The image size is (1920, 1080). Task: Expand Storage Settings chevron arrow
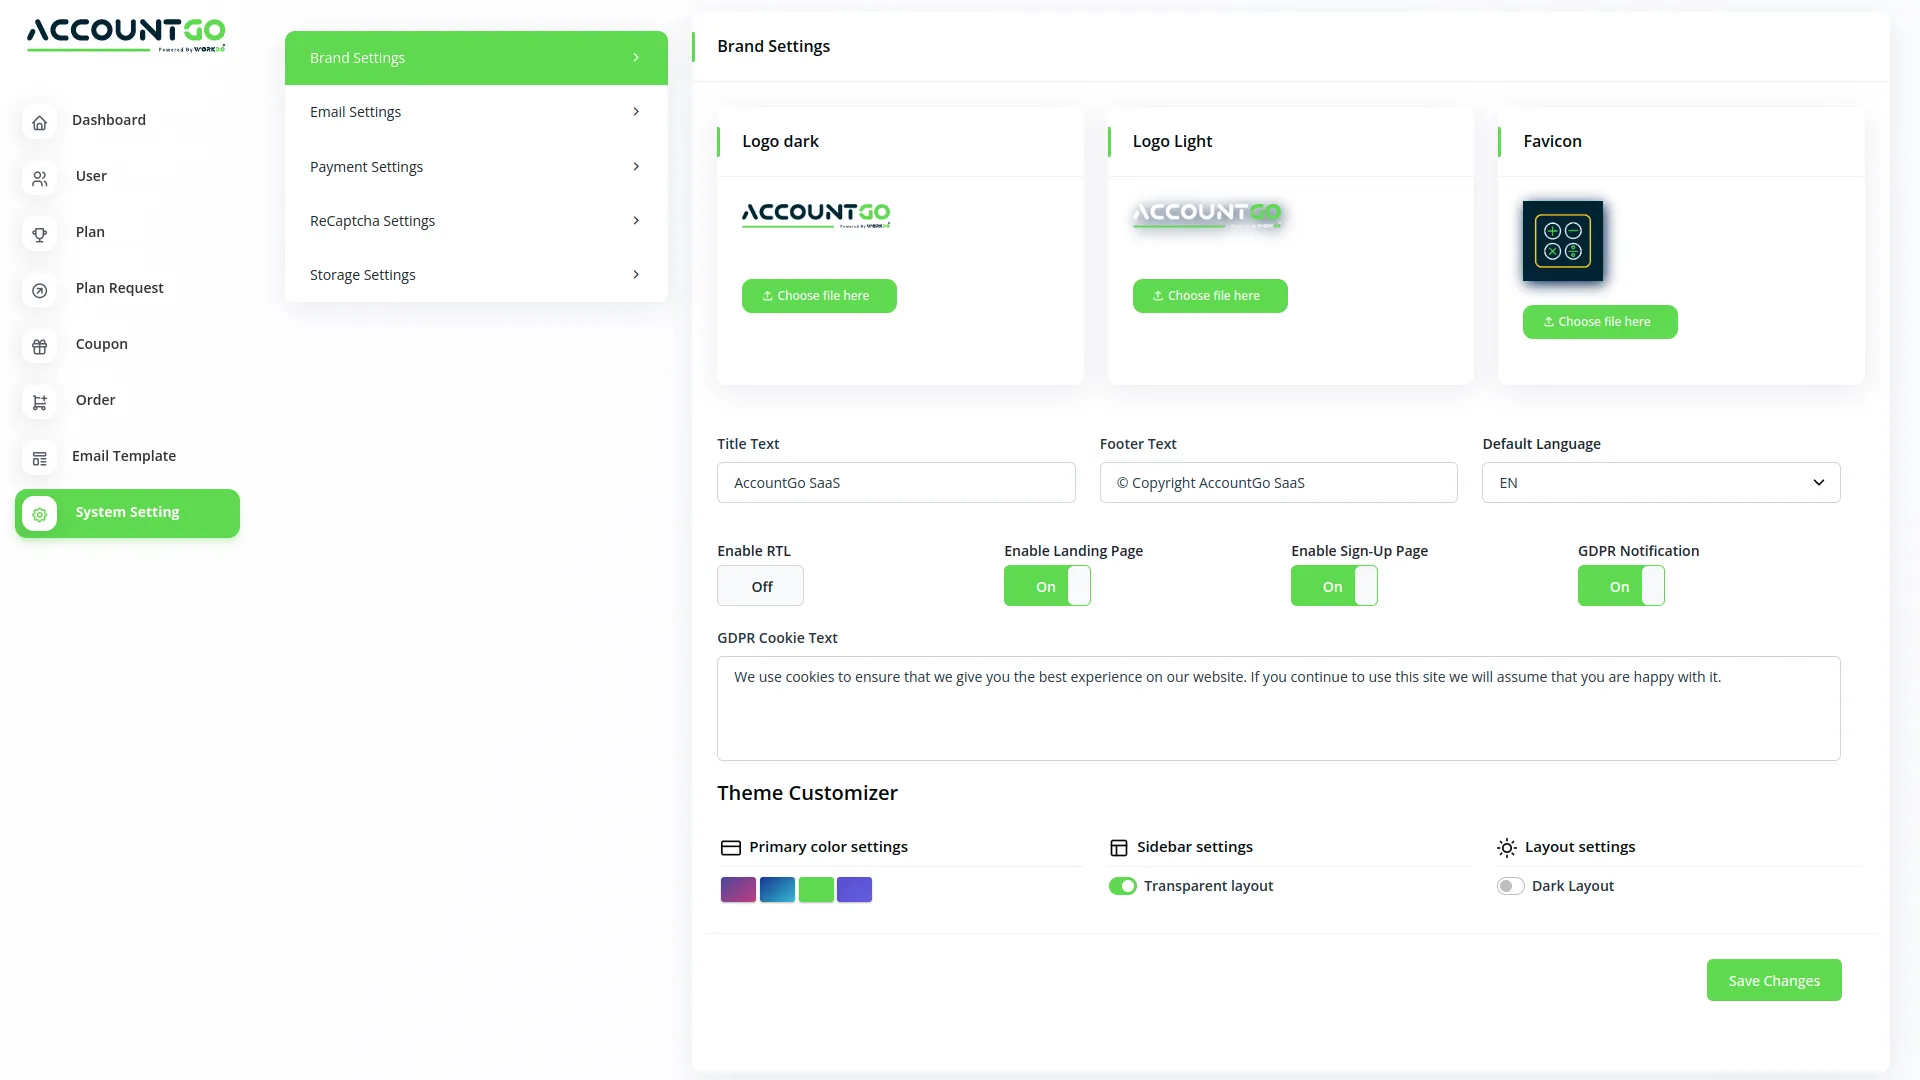636,275
